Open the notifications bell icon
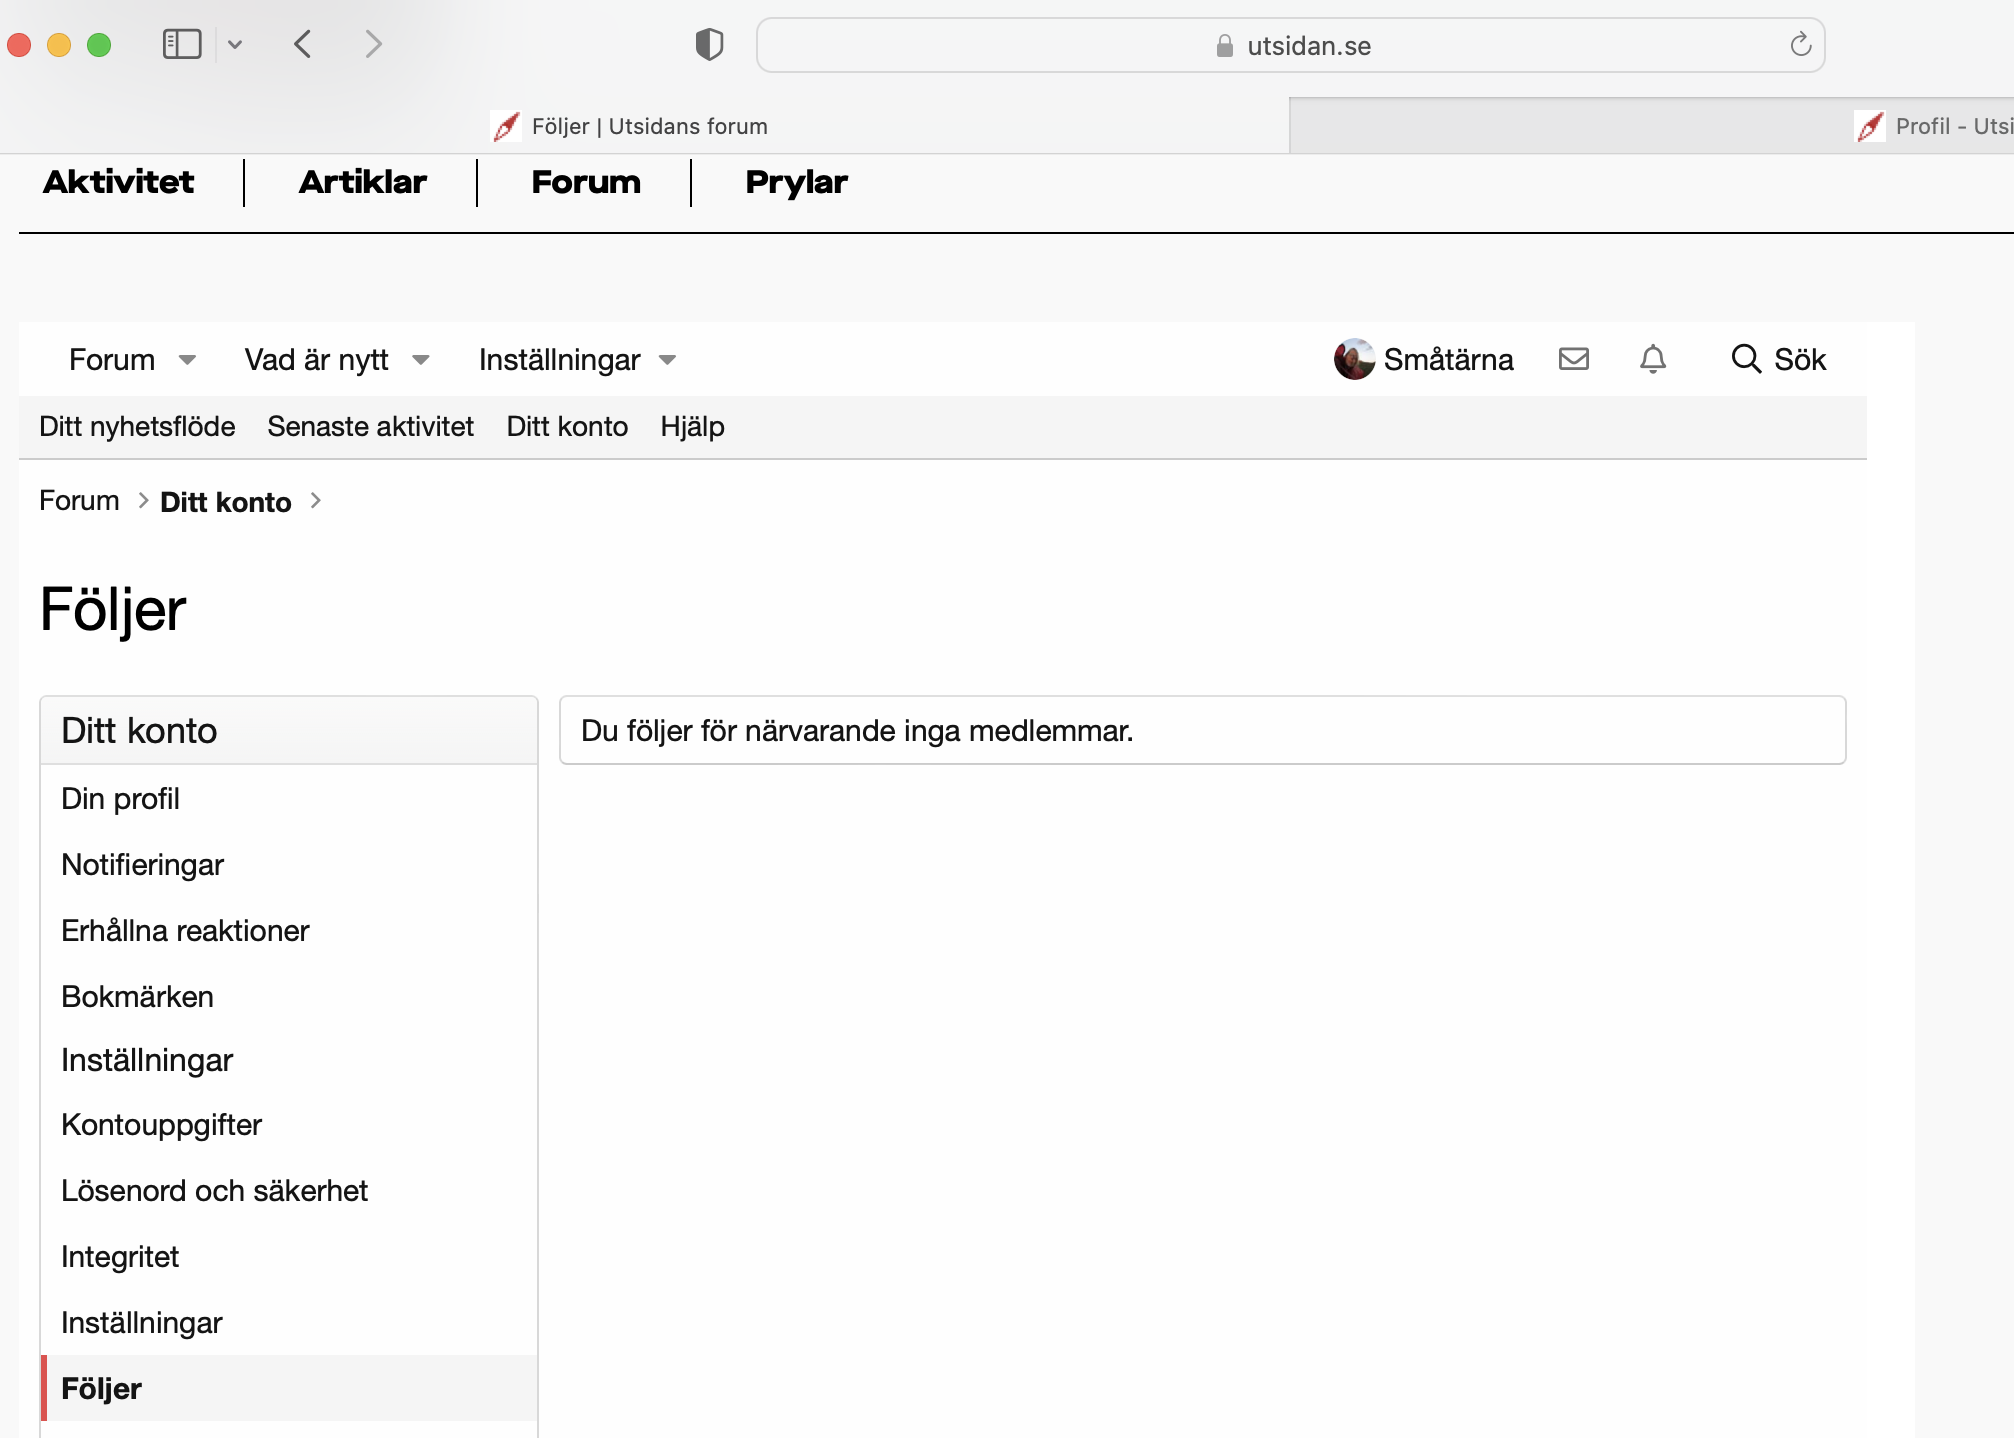 tap(1652, 359)
